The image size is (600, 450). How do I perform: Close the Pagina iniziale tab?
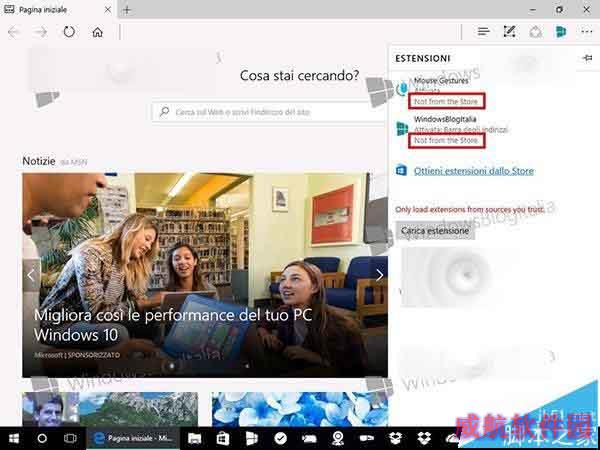pos(108,10)
